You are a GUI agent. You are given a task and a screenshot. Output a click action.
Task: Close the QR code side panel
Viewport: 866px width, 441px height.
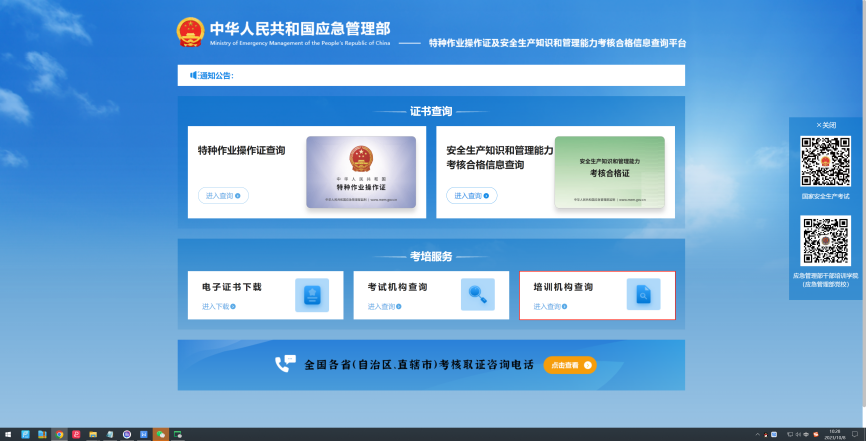click(825, 125)
